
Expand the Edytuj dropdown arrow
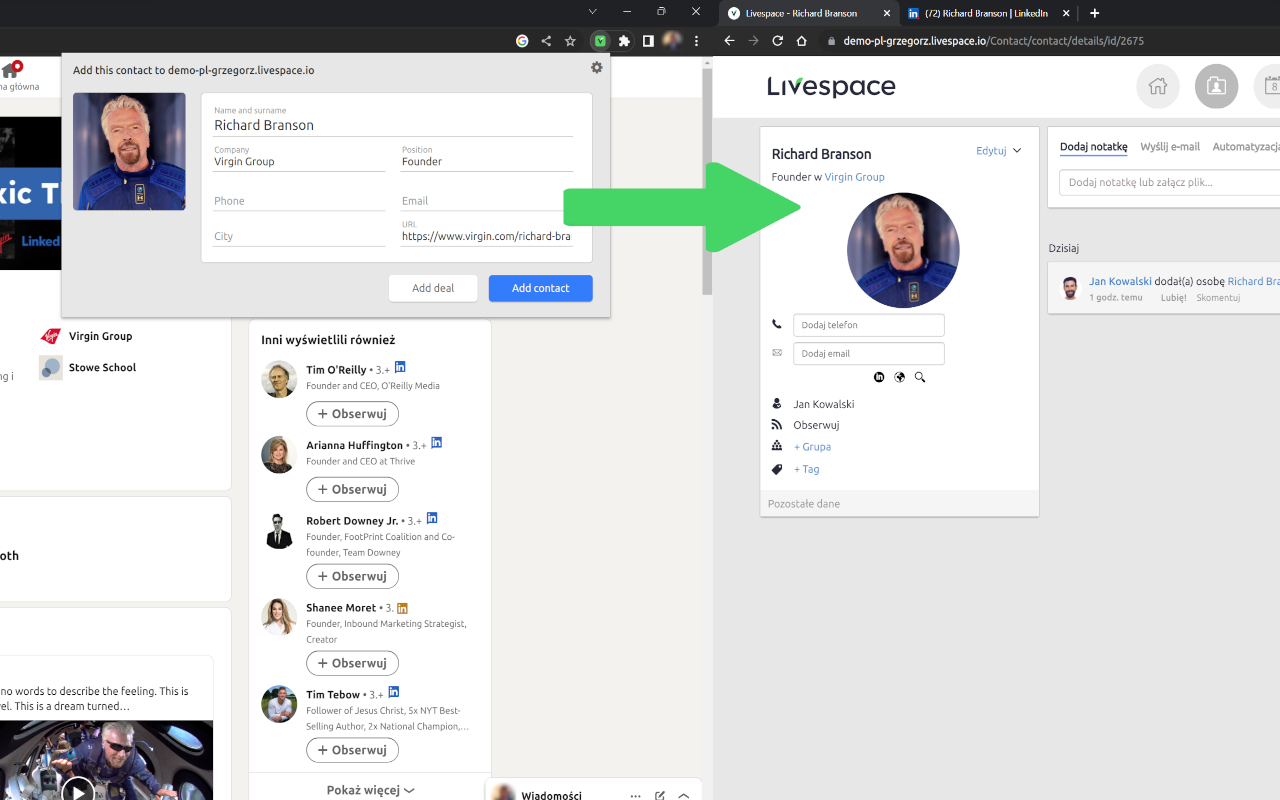1017,151
